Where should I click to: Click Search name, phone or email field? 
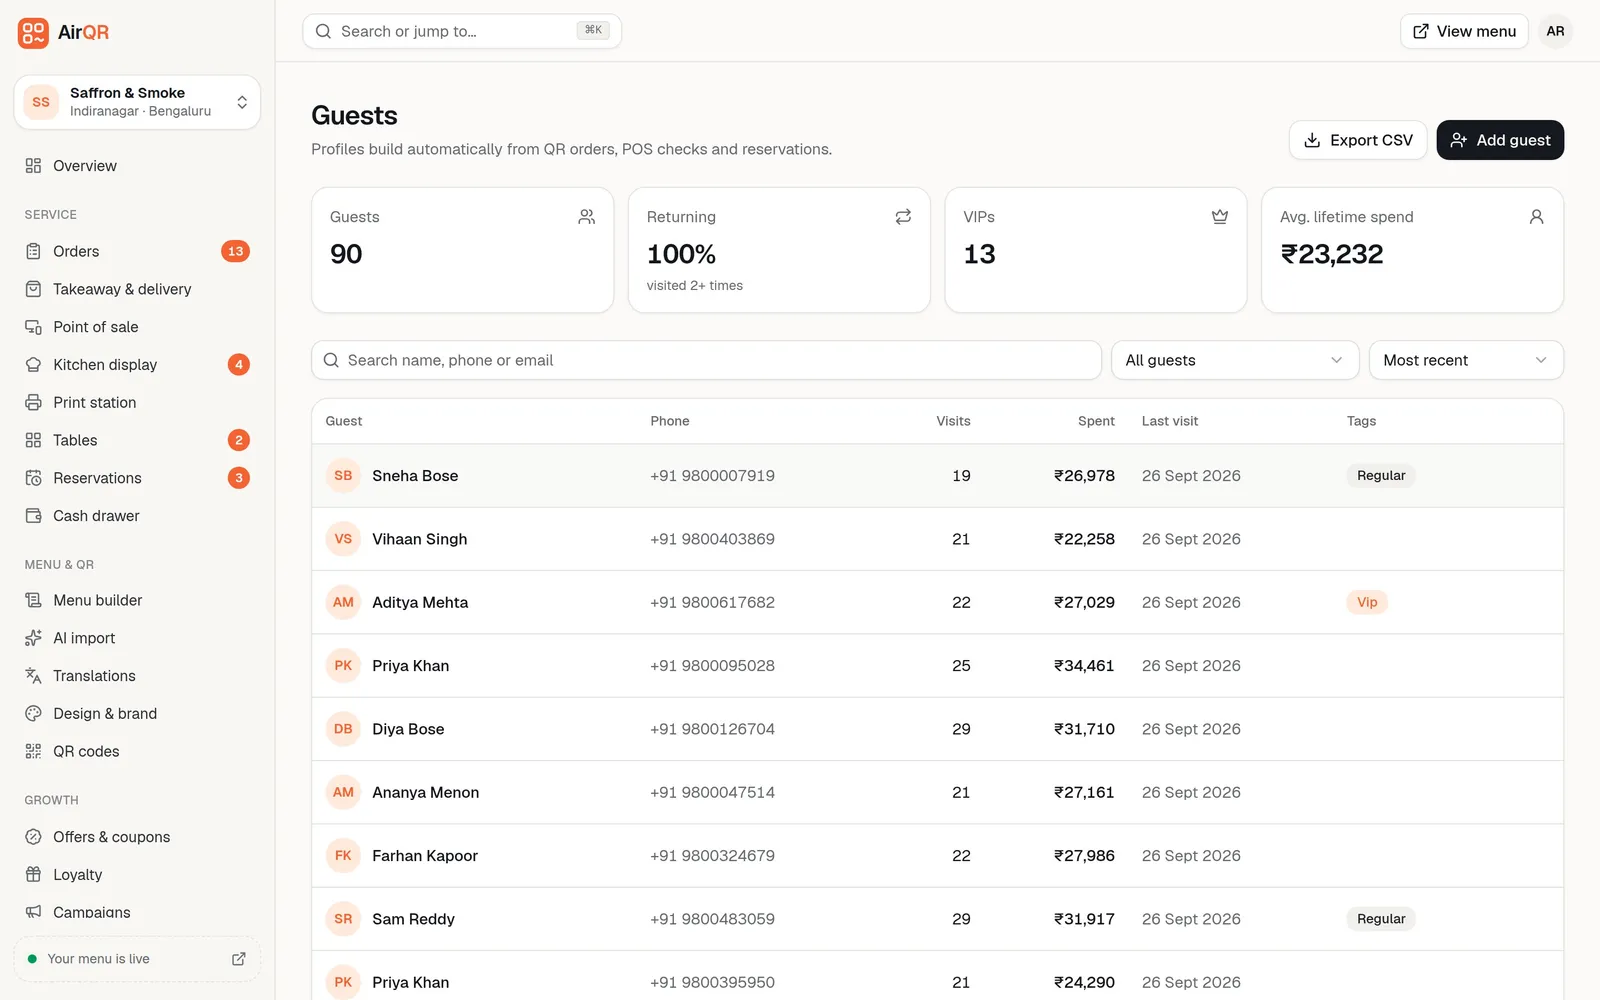tap(706, 360)
